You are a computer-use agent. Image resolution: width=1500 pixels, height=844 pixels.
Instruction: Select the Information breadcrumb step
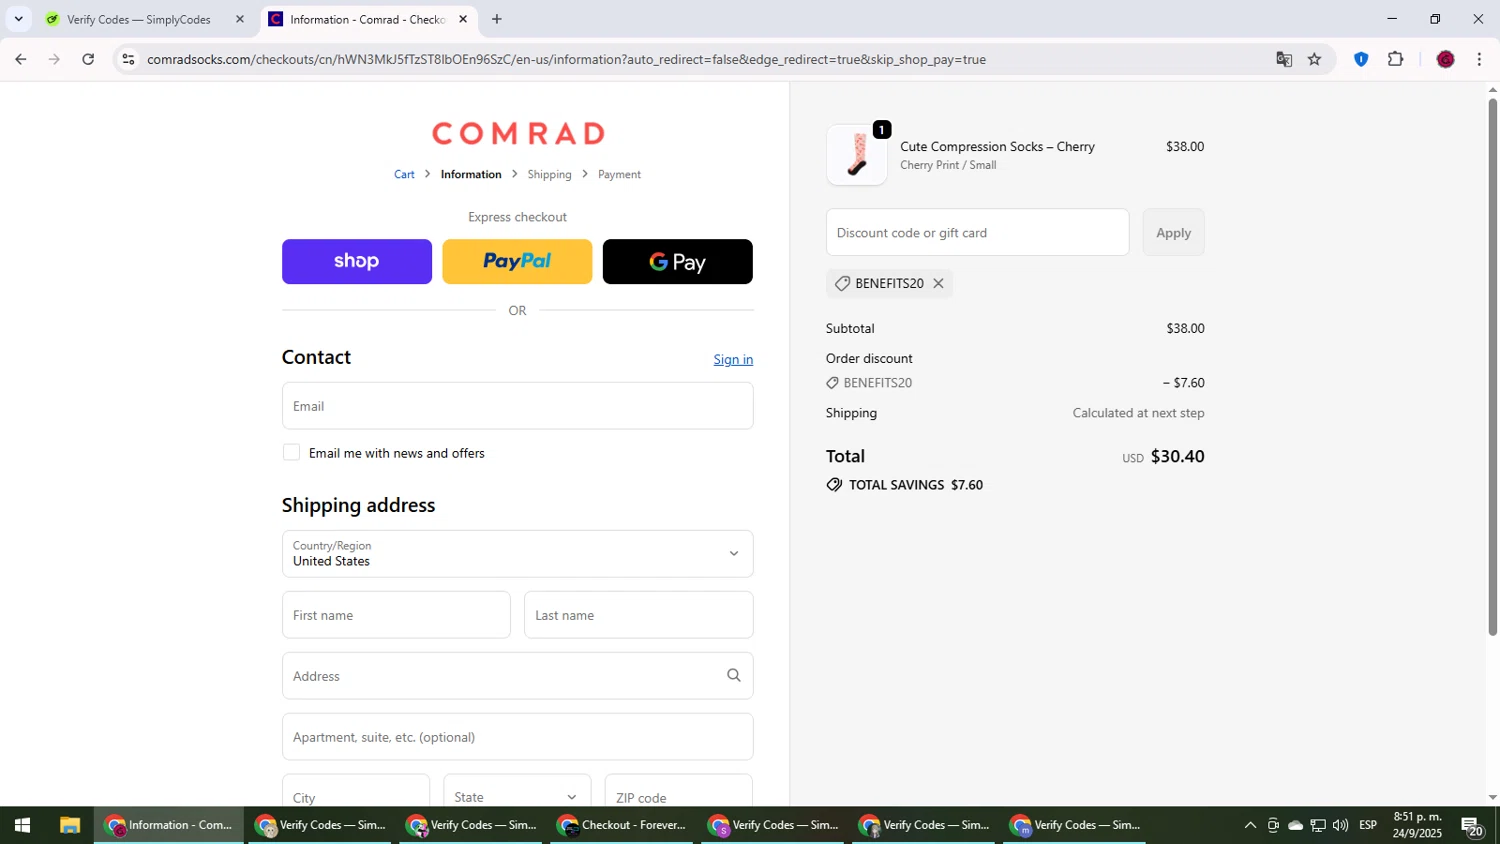tap(471, 174)
